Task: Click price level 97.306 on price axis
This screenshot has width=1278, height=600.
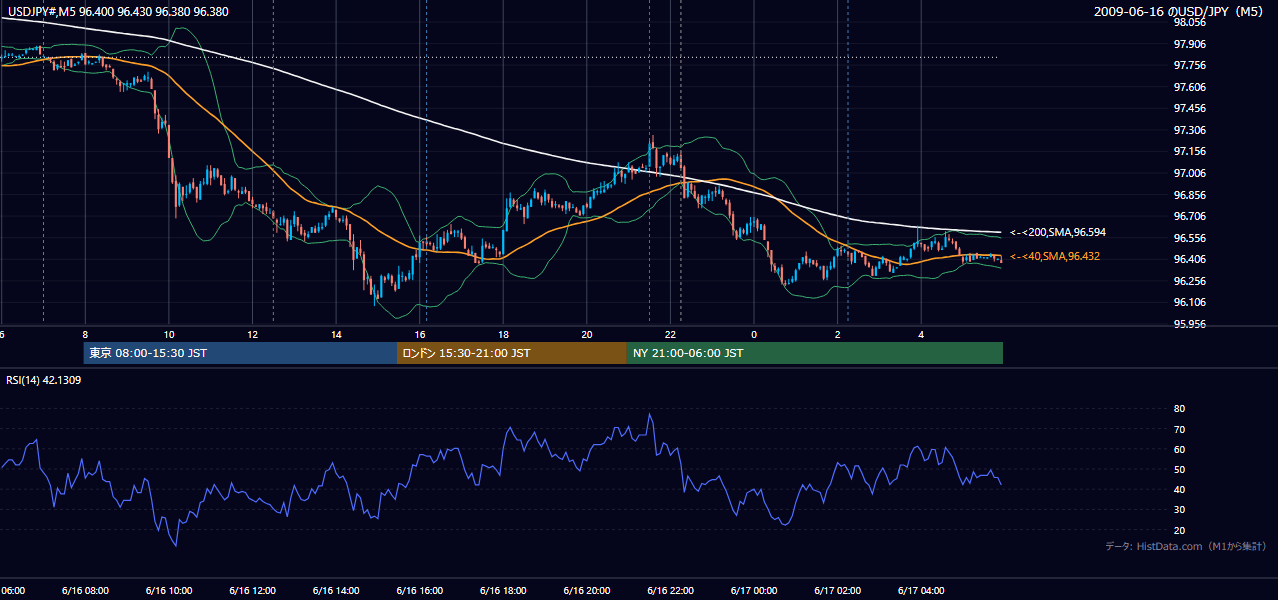Action: (1189, 130)
